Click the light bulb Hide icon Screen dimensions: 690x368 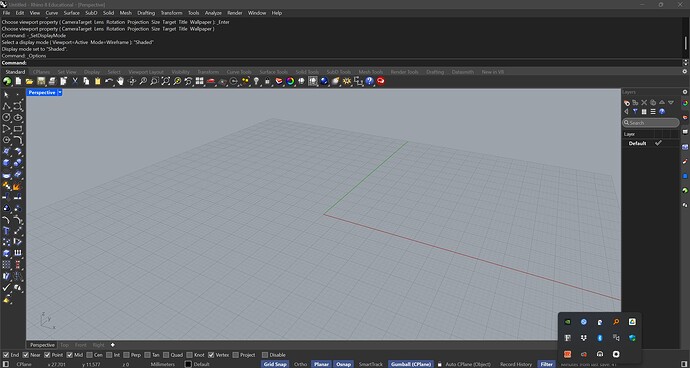(257, 81)
